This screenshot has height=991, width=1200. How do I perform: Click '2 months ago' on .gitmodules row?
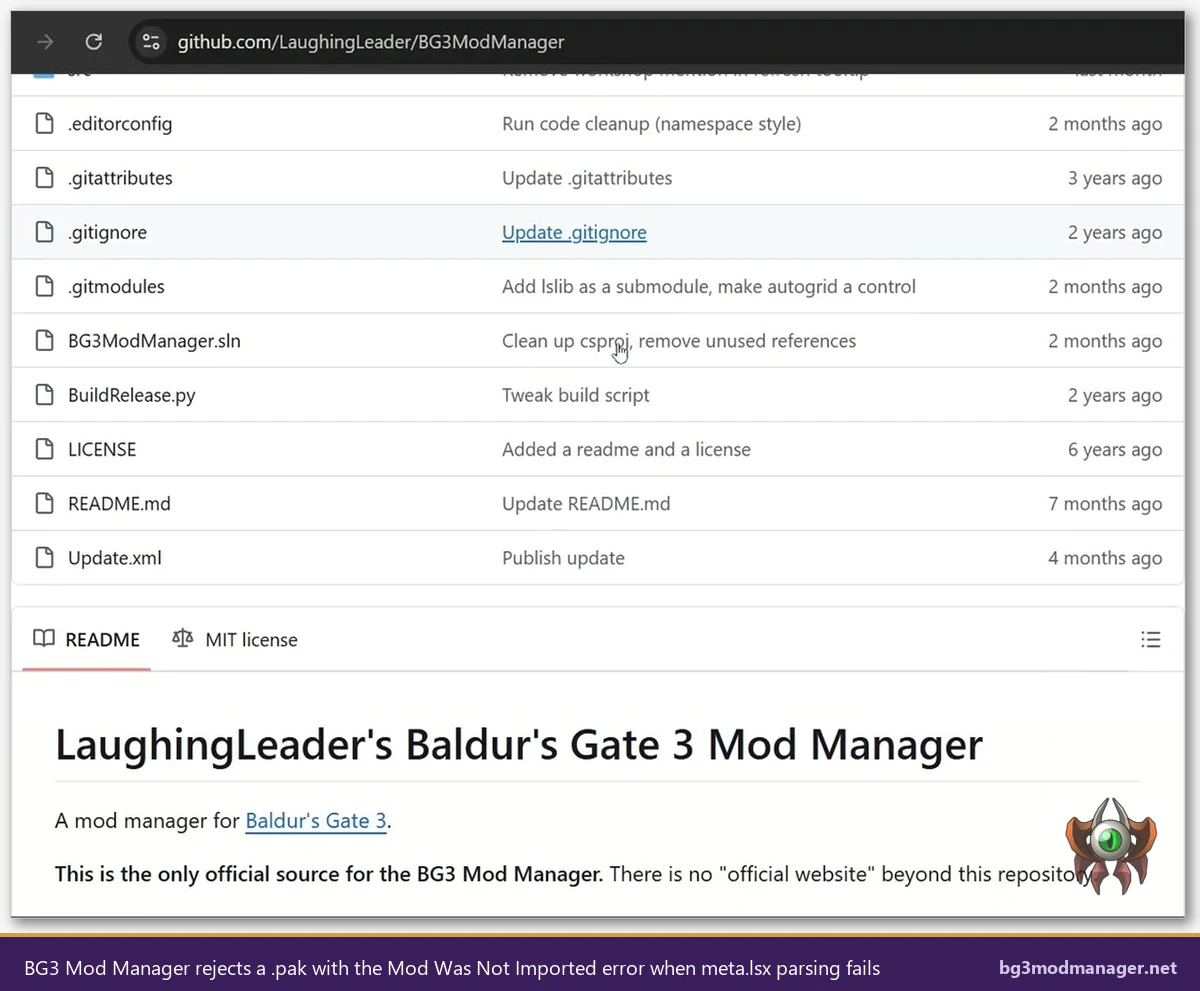point(1105,286)
